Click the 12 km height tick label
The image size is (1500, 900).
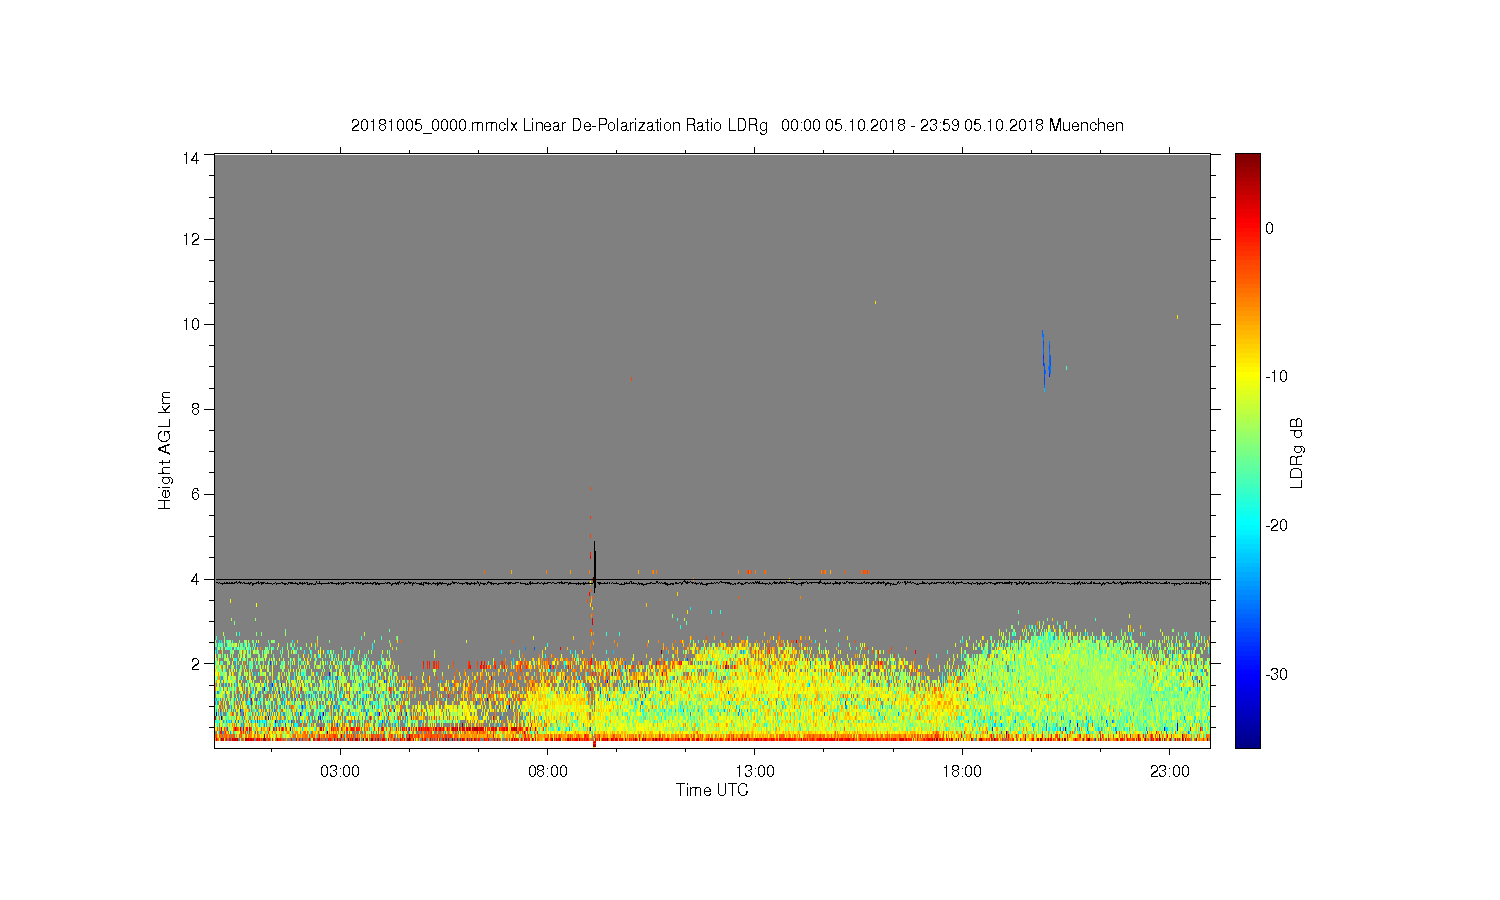(x=191, y=239)
